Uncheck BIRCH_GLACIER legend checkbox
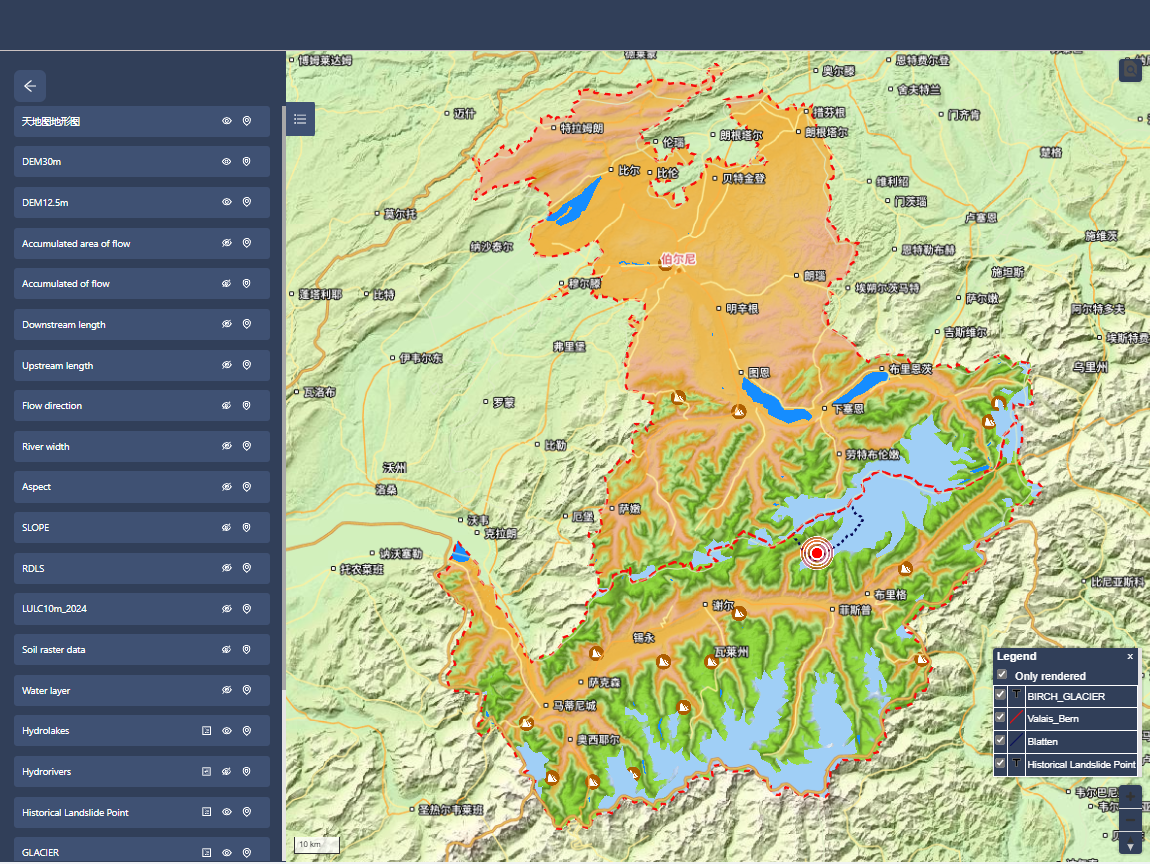Image resolution: width=1150 pixels, height=865 pixels. click(1001, 696)
